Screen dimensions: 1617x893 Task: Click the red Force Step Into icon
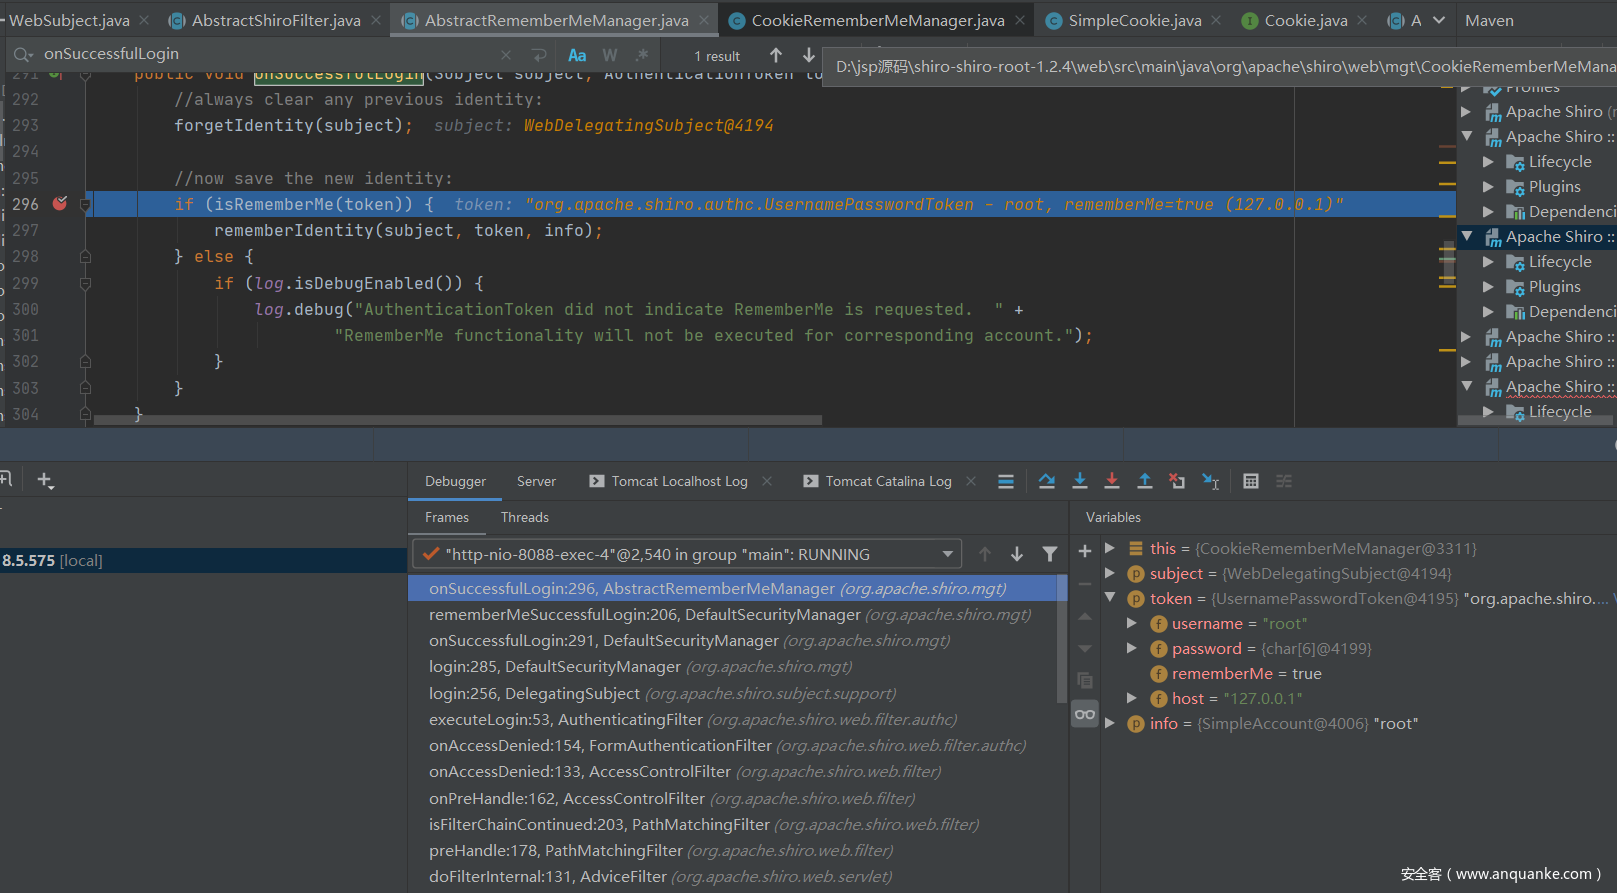(1111, 481)
